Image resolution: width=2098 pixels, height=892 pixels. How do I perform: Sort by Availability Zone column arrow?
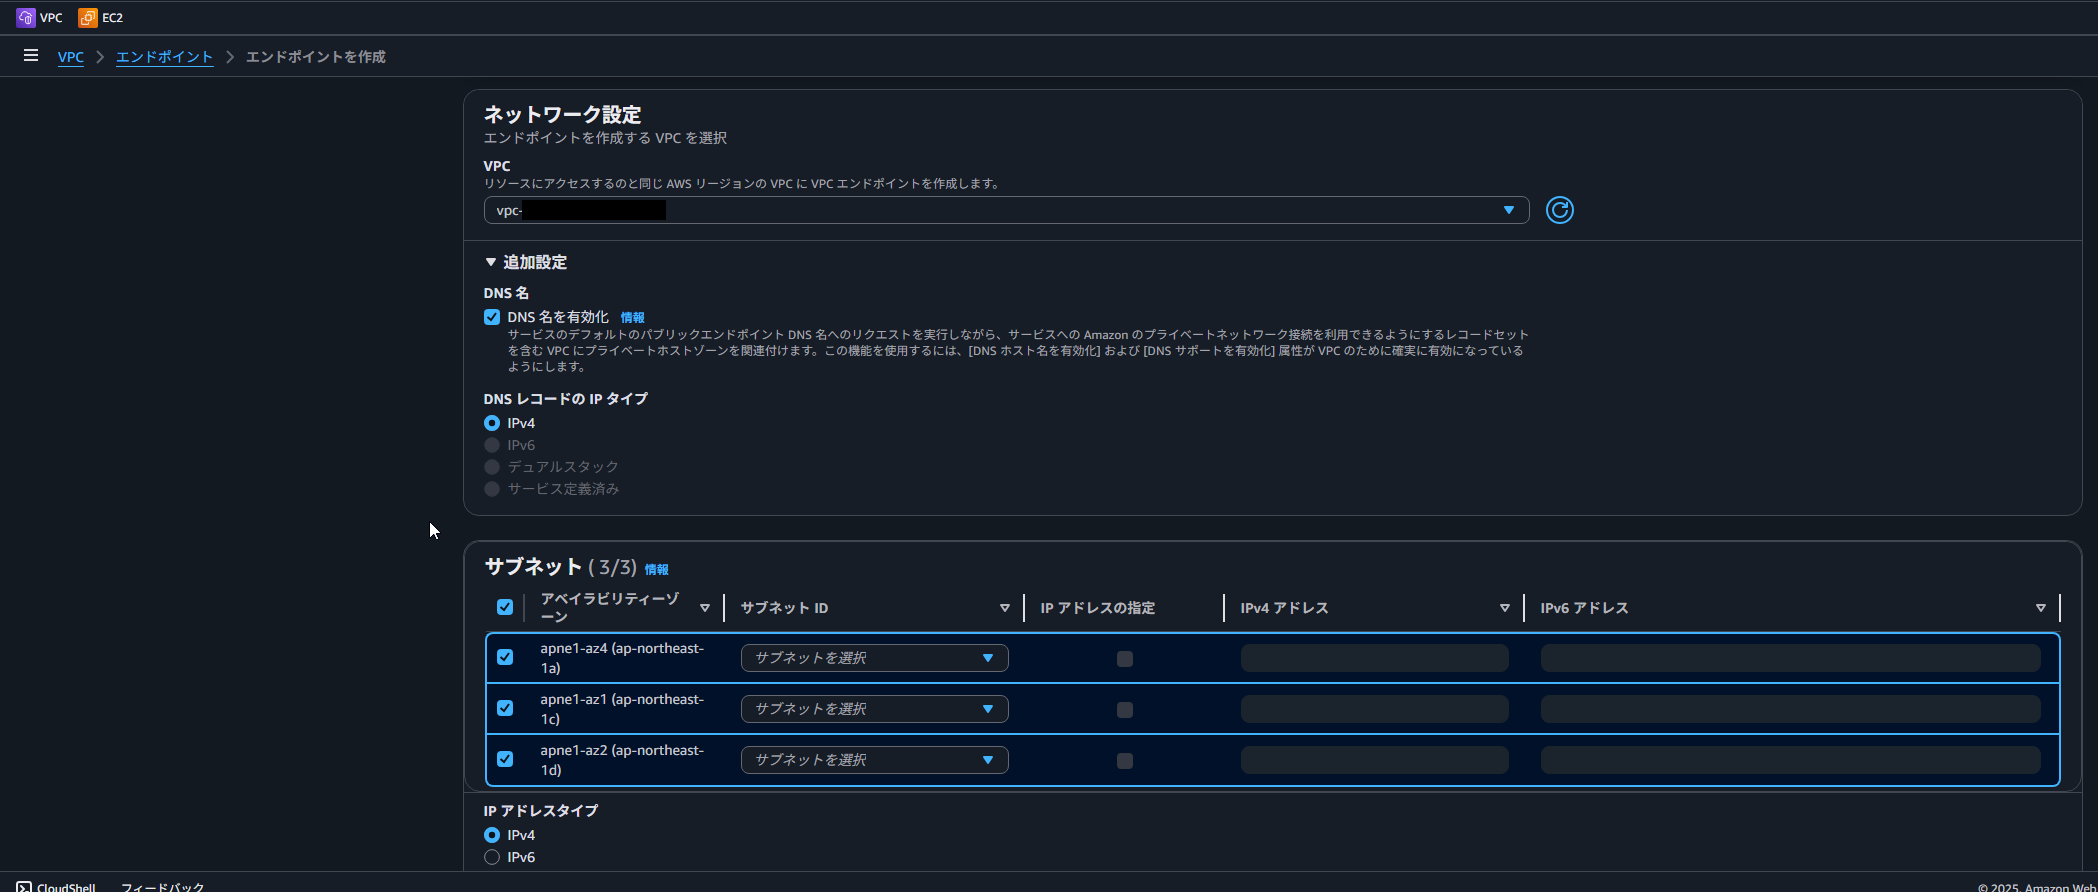pyautogui.click(x=705, y=608)
